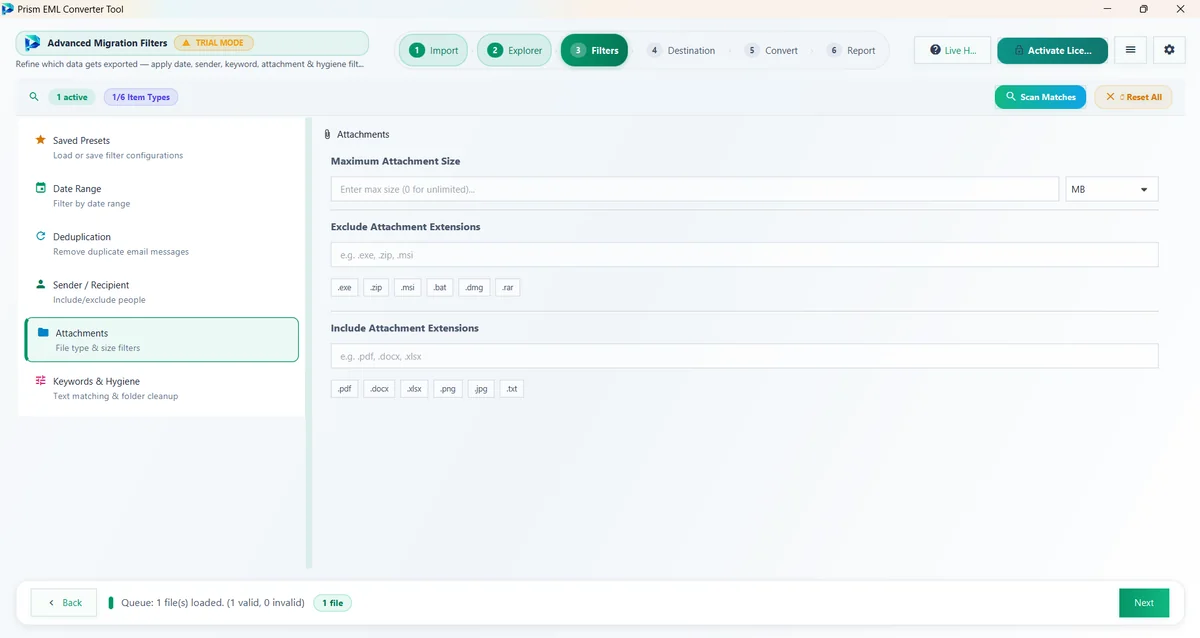Screen dimensions: 1200x638
Task: Add .zip to excluded extensions
Action: point(376,287)
